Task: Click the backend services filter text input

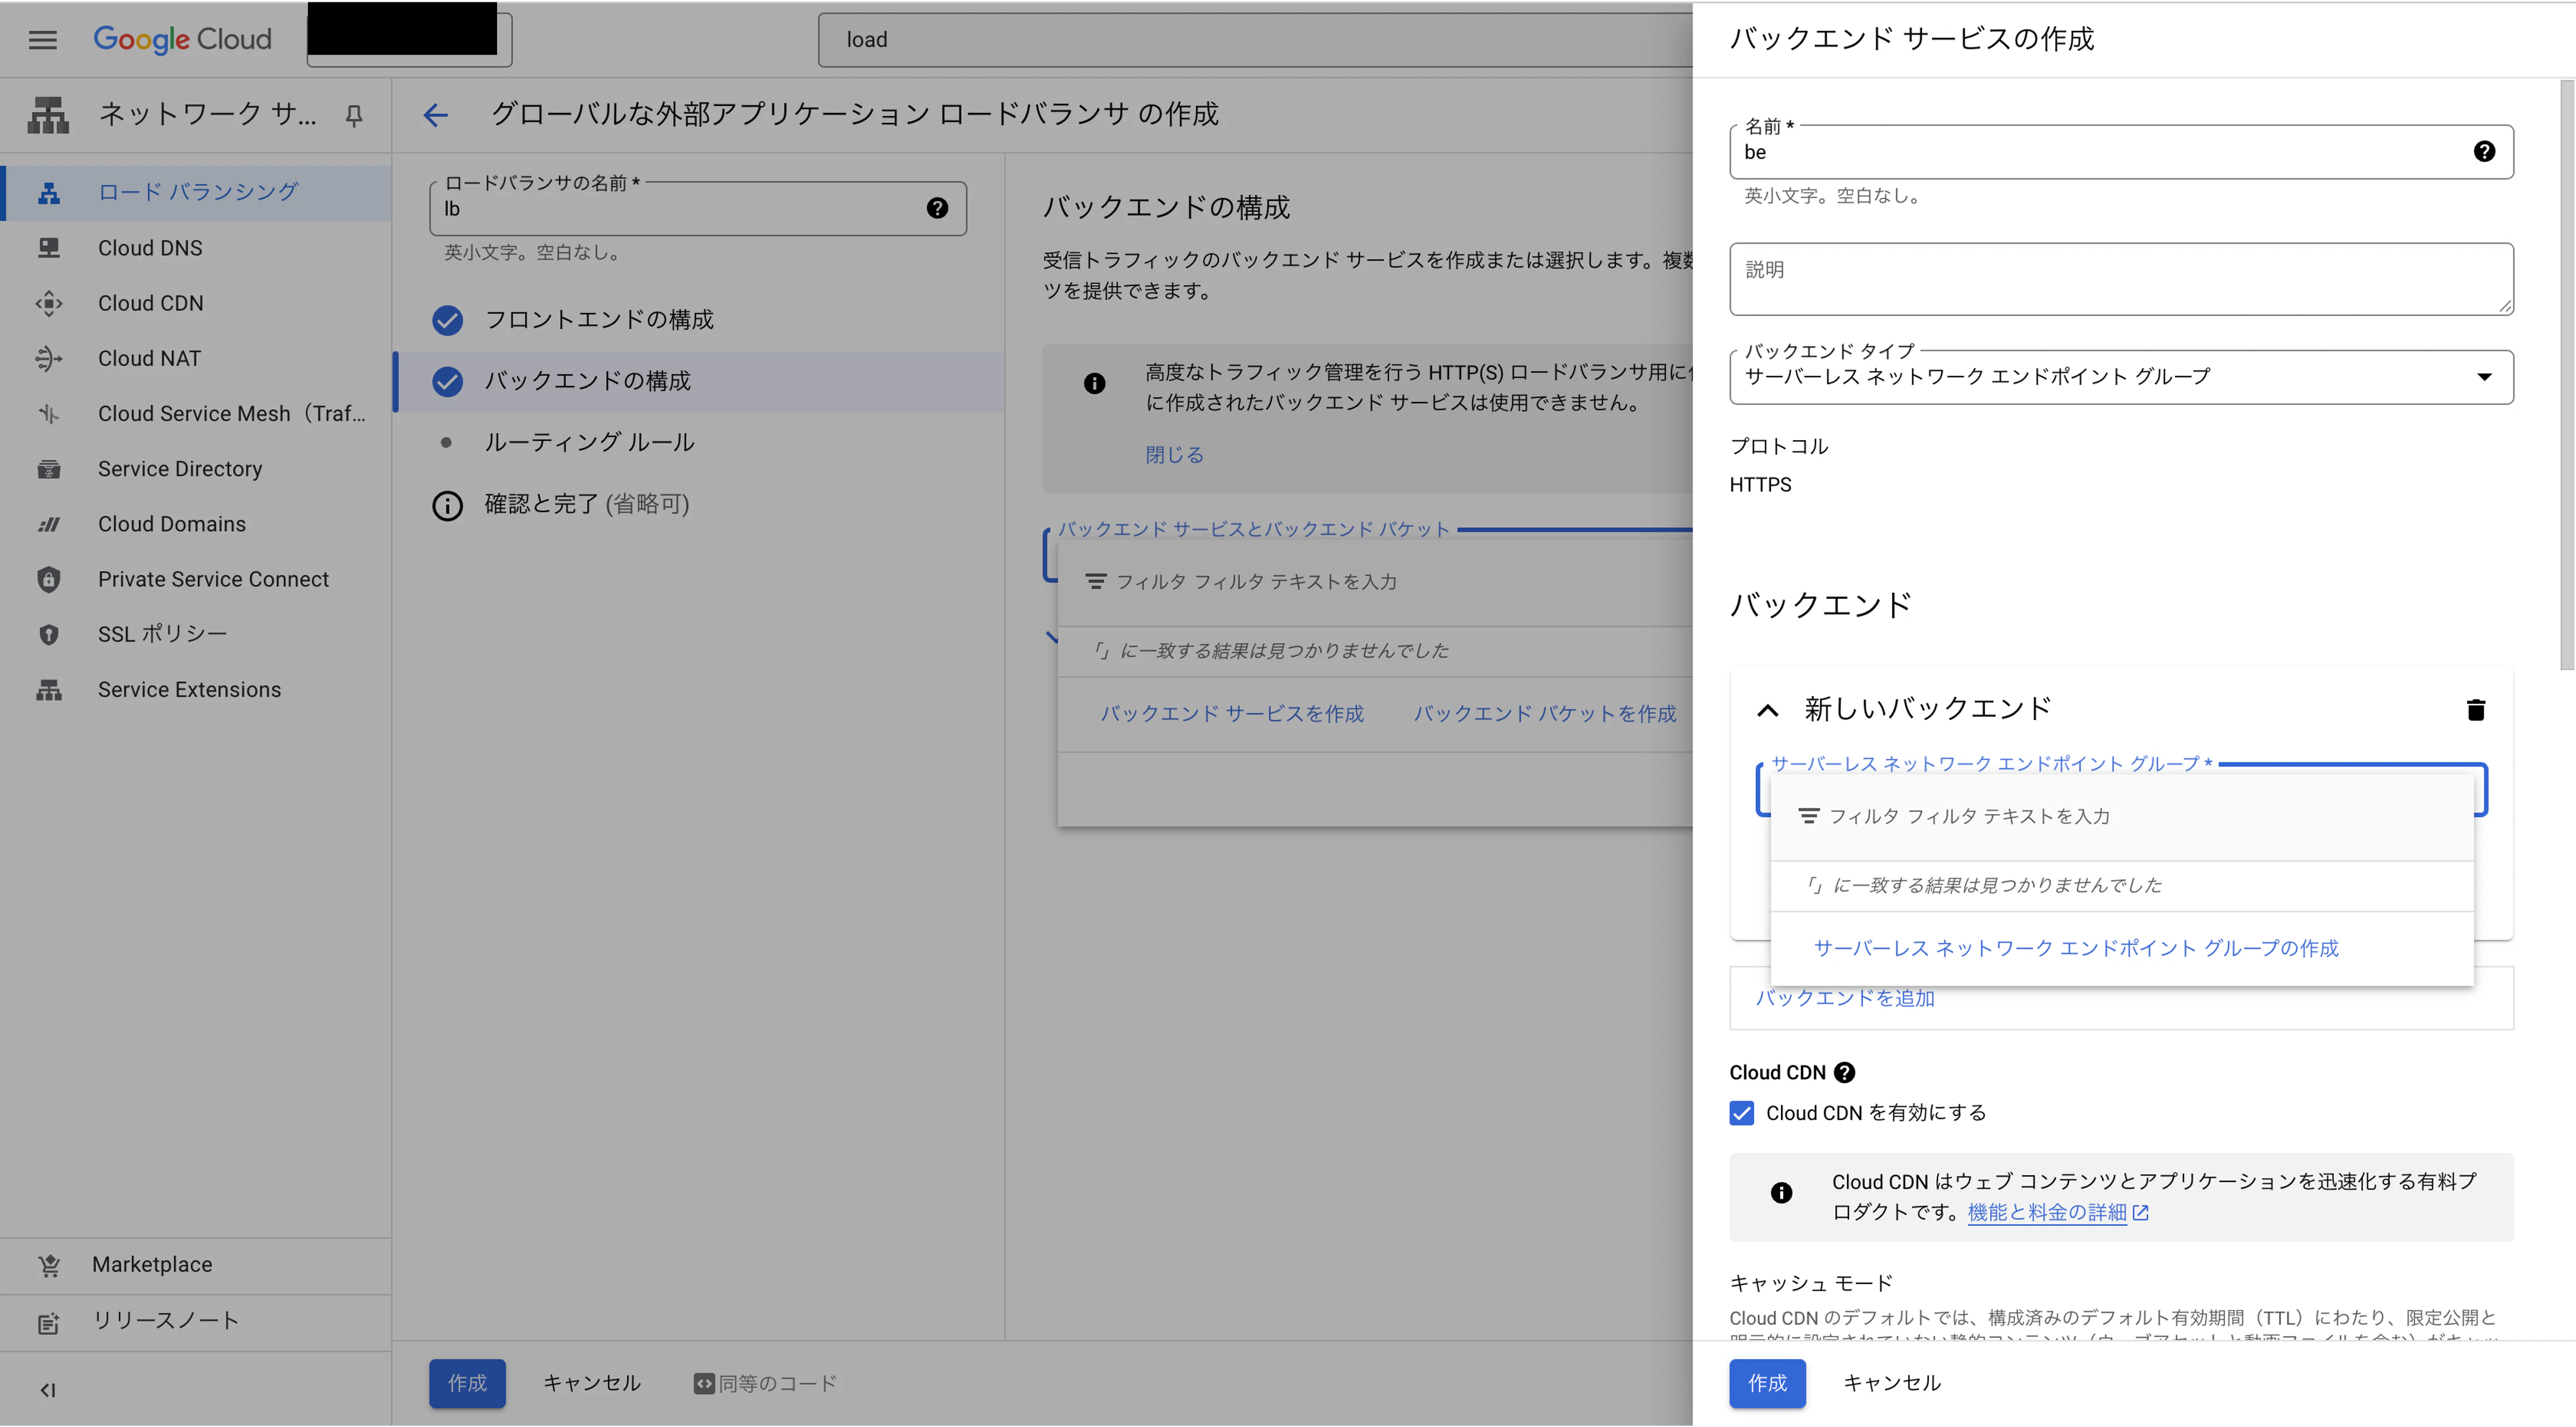Action: [1400, 582]
